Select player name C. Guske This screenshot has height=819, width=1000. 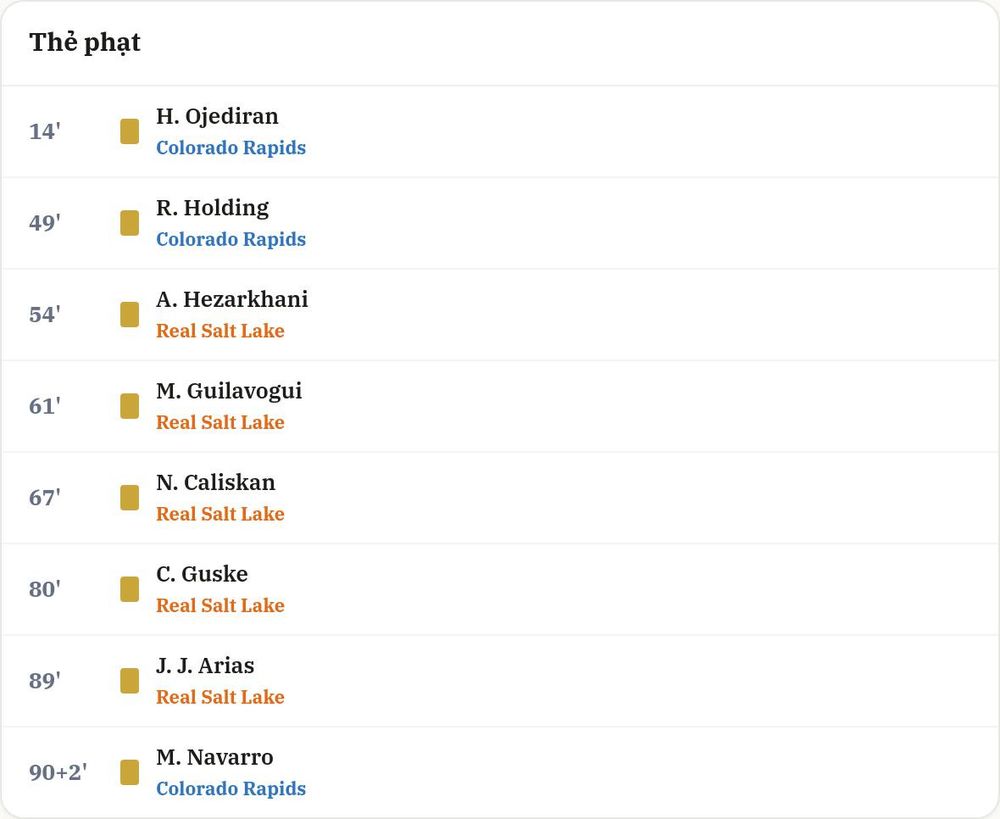[x=202, y=574]
